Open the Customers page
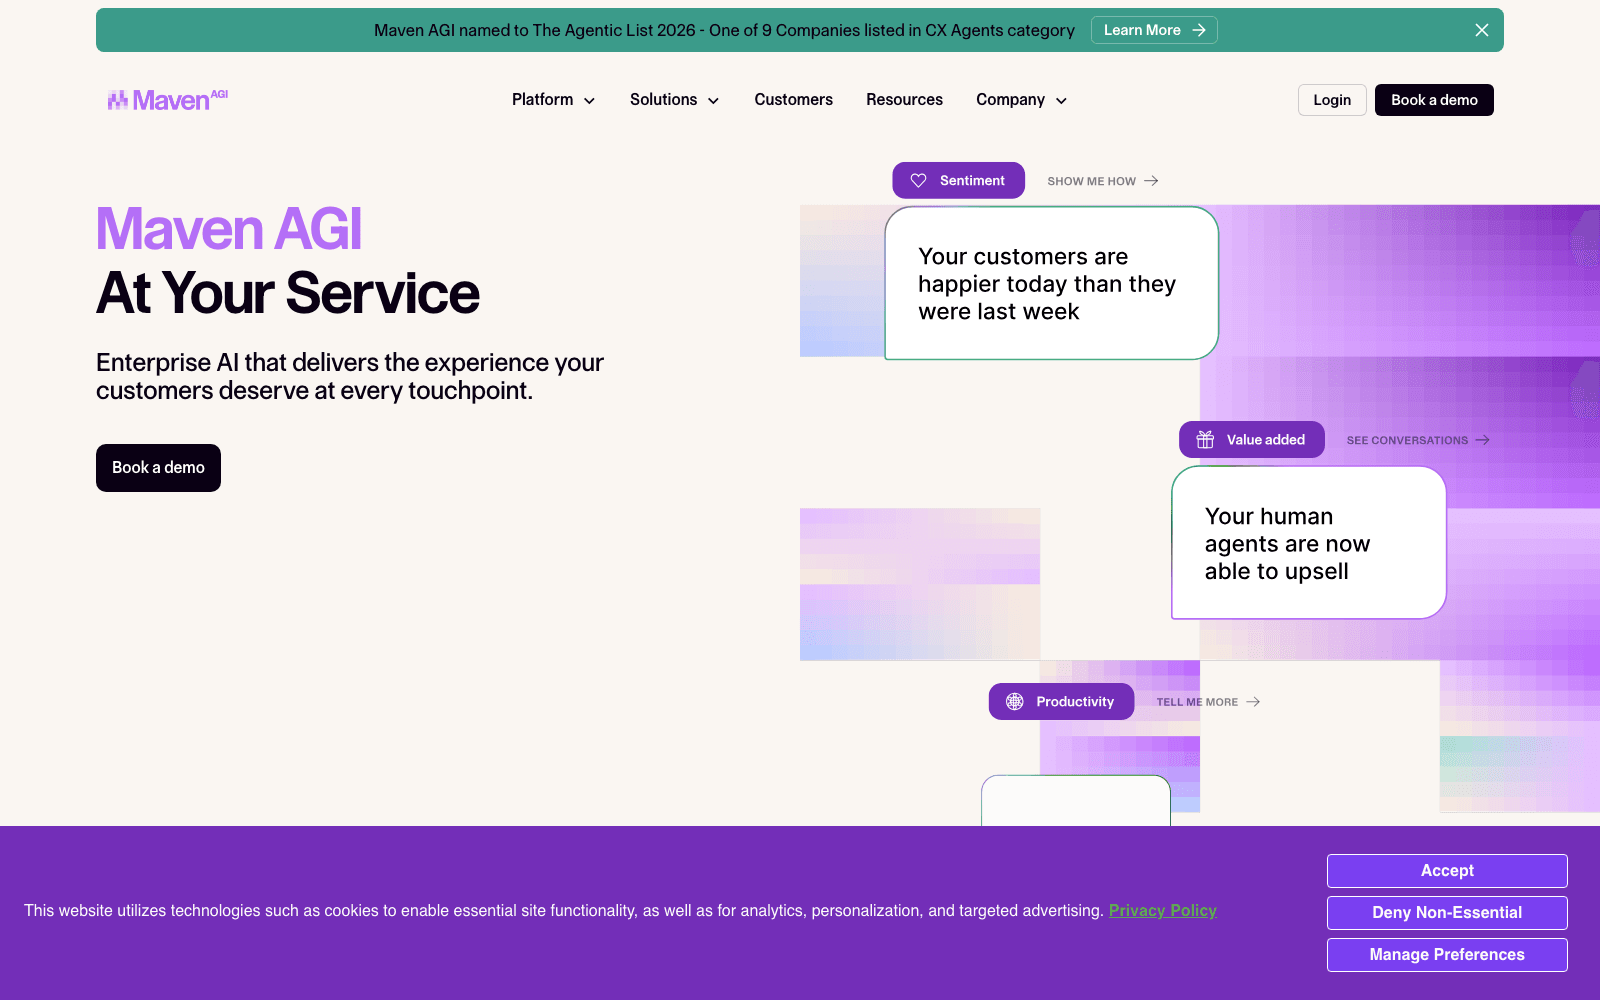Viewport: 1600px width, 1000px height. 793,100
